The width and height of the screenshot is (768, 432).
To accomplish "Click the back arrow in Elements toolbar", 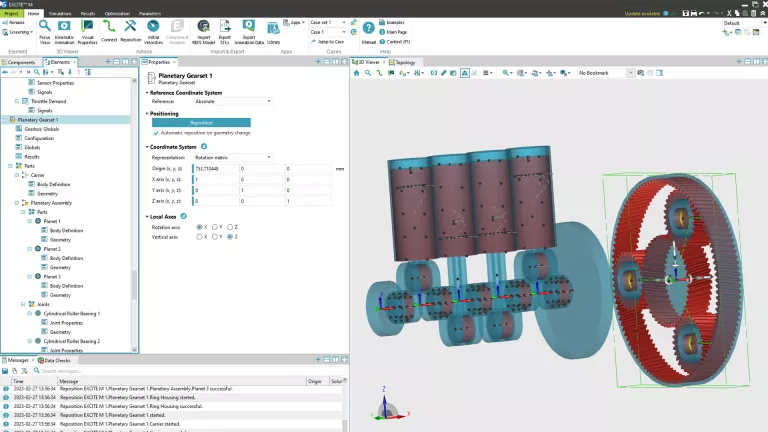I will 5,72.
